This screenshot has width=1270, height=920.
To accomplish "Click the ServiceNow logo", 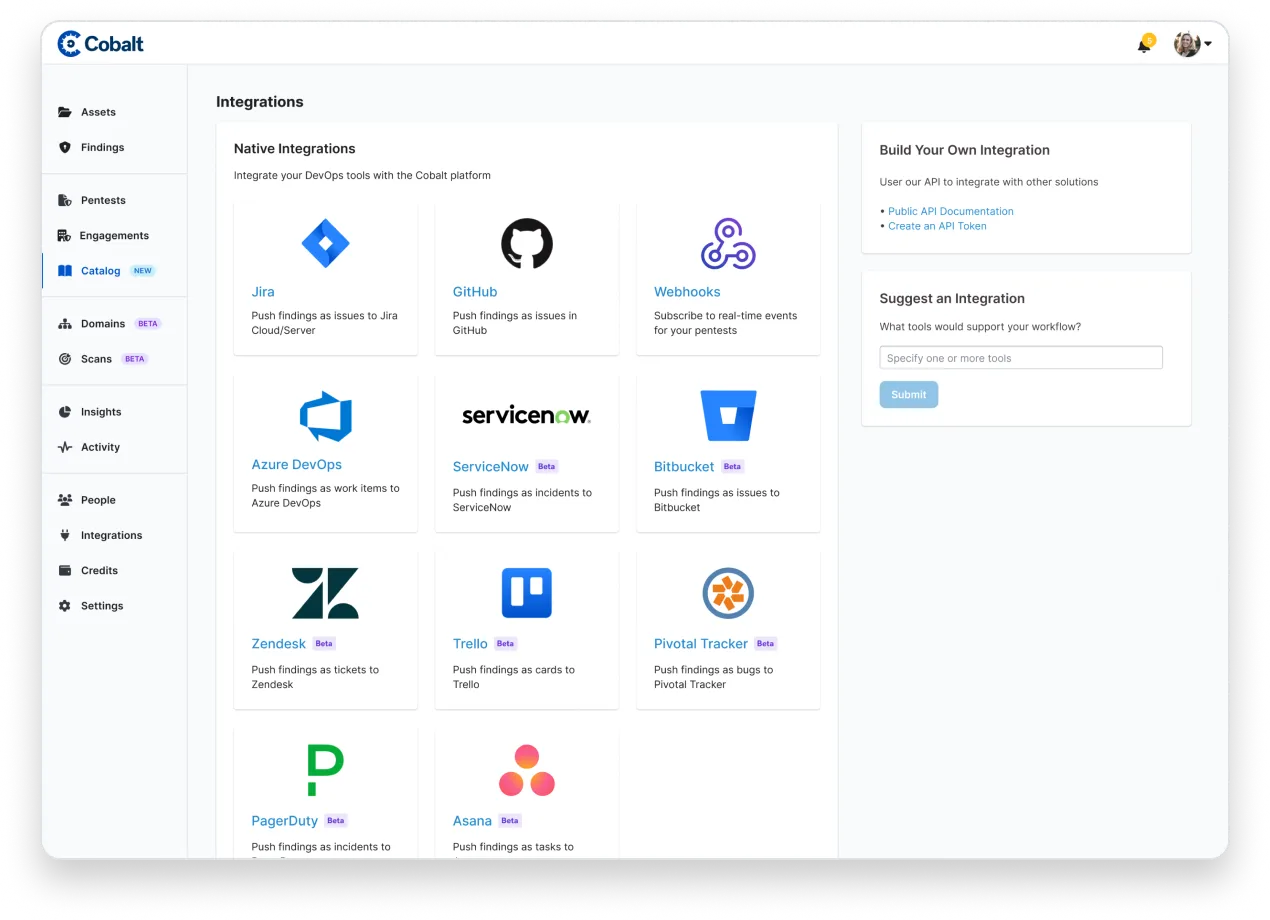I will (527, 416).
